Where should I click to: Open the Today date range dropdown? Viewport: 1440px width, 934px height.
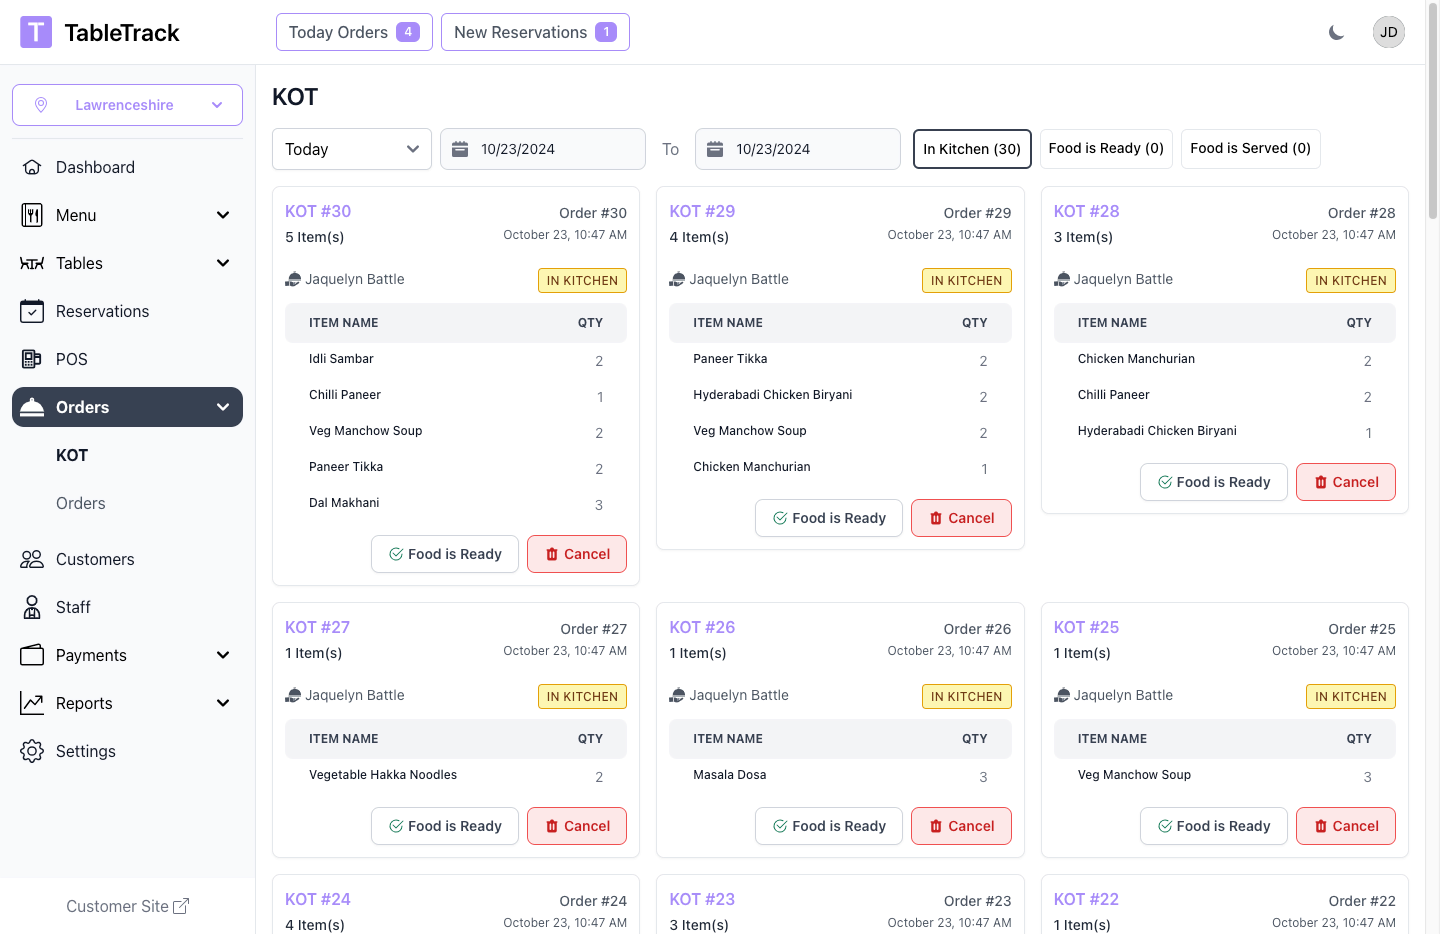[351, 149]
